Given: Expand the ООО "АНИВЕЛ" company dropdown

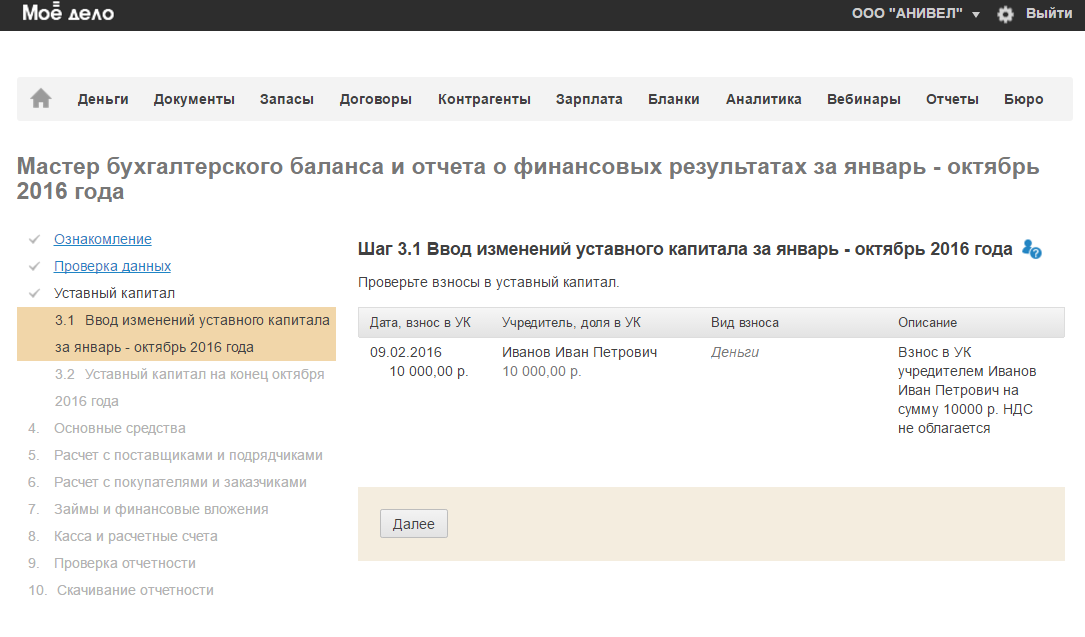Looking at the screenshot, I should click(915, 14).
